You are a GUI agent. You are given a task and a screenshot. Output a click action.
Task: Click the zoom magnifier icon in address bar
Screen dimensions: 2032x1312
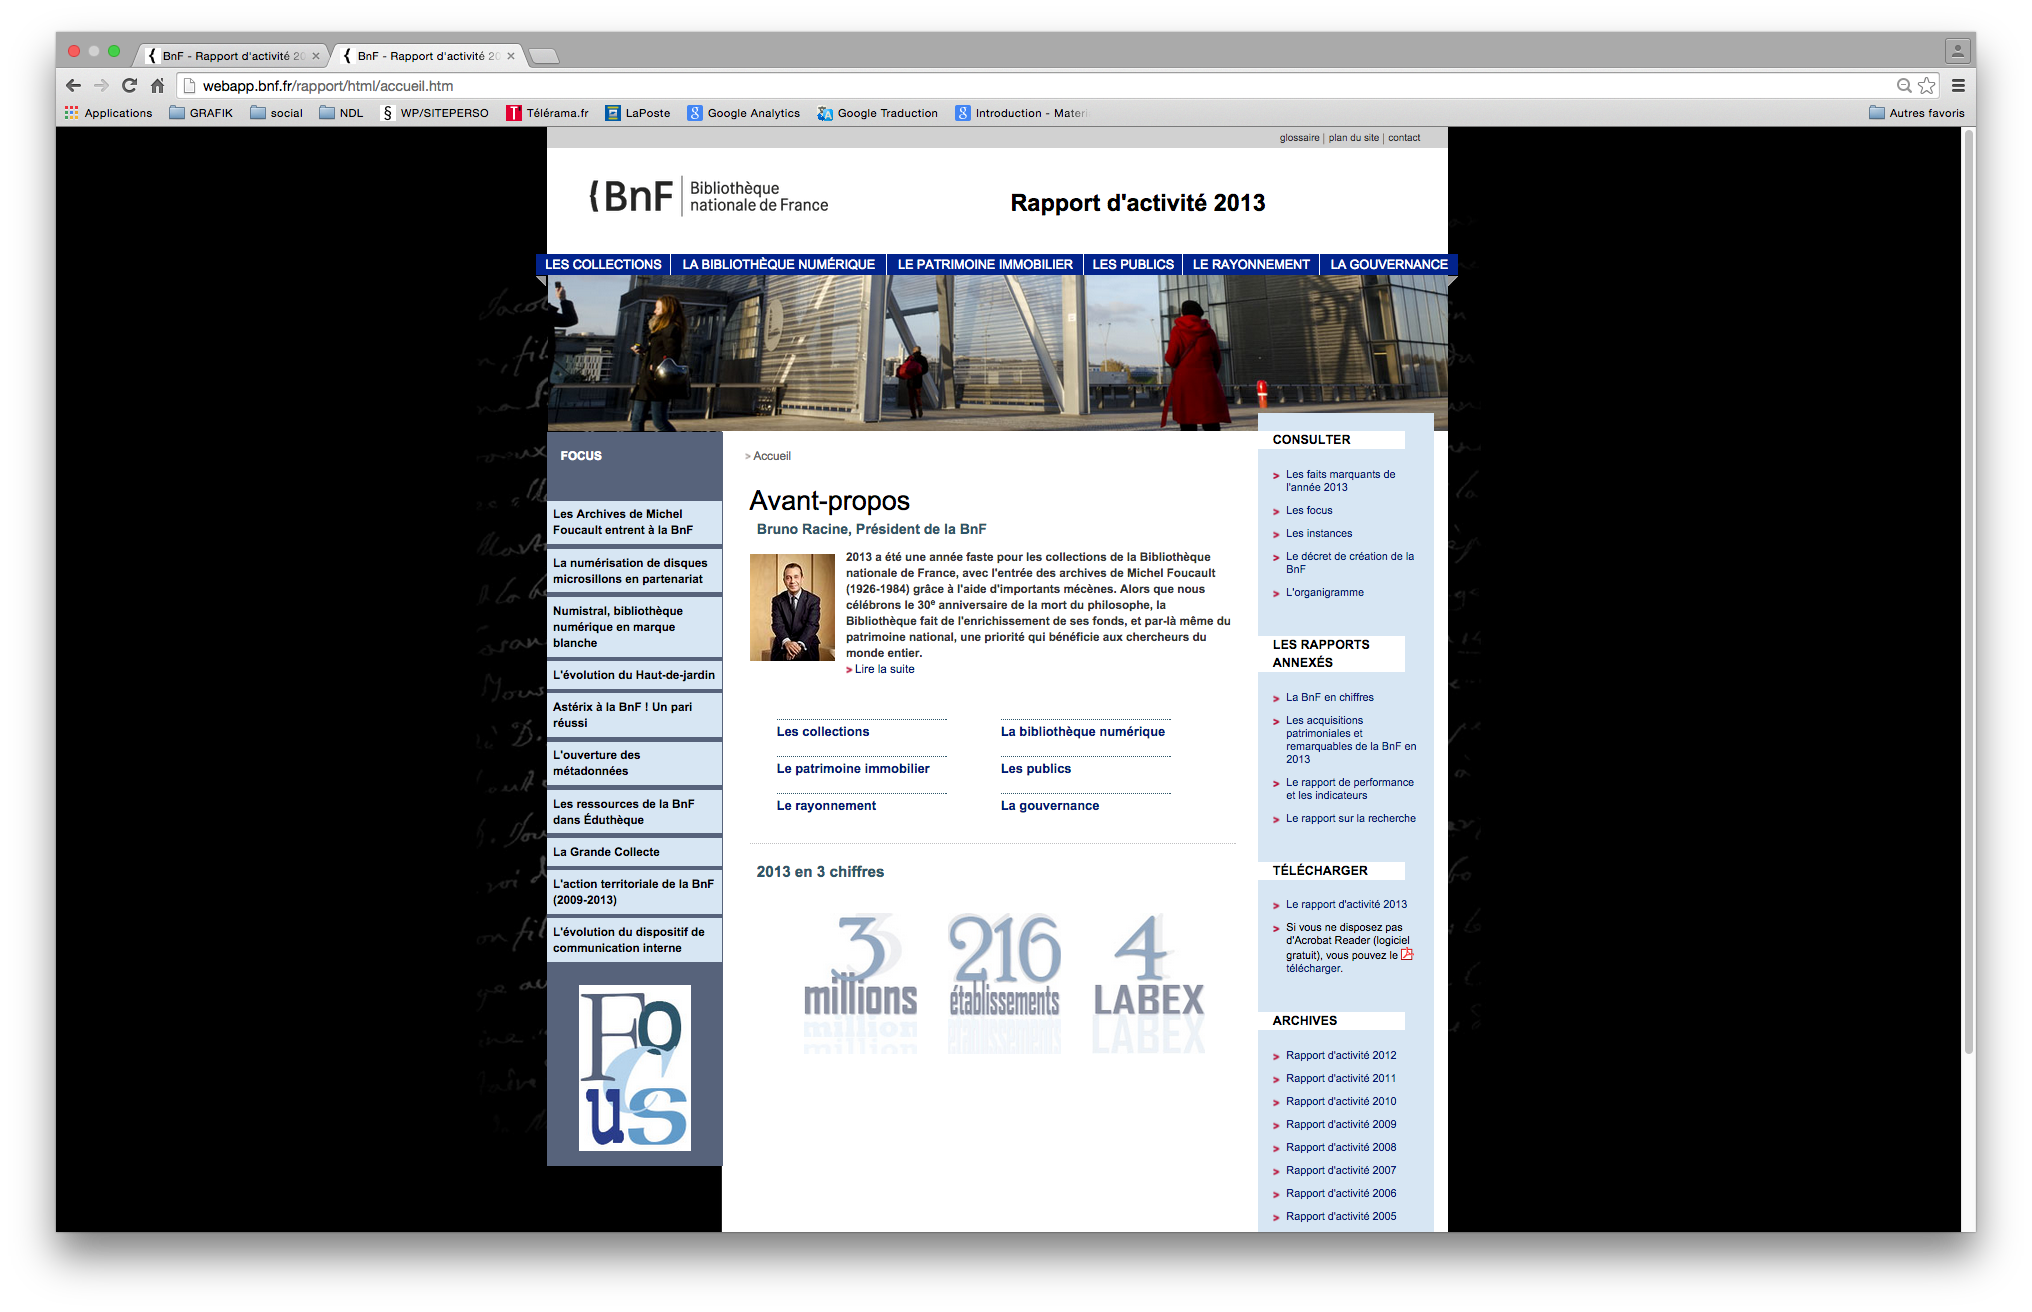point(1904,86)
